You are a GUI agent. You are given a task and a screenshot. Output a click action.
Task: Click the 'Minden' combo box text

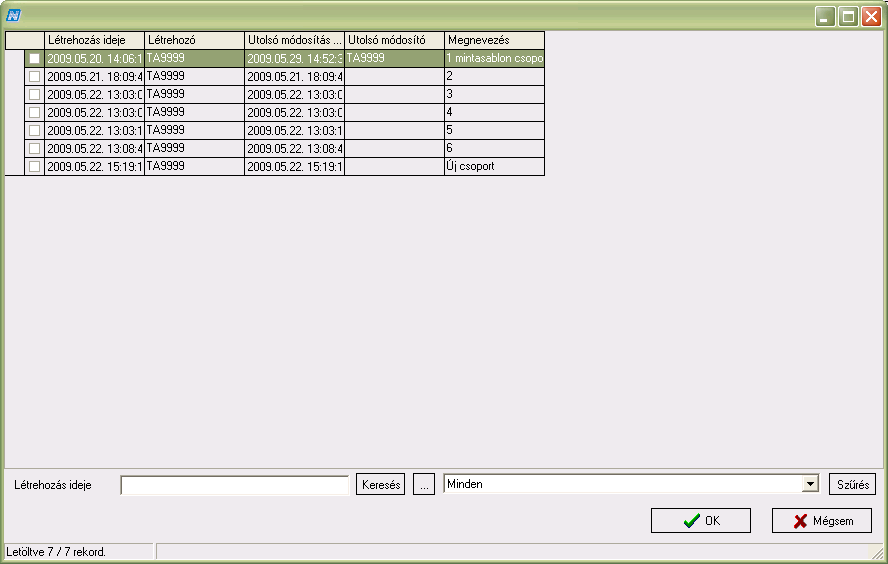(465, 484)
